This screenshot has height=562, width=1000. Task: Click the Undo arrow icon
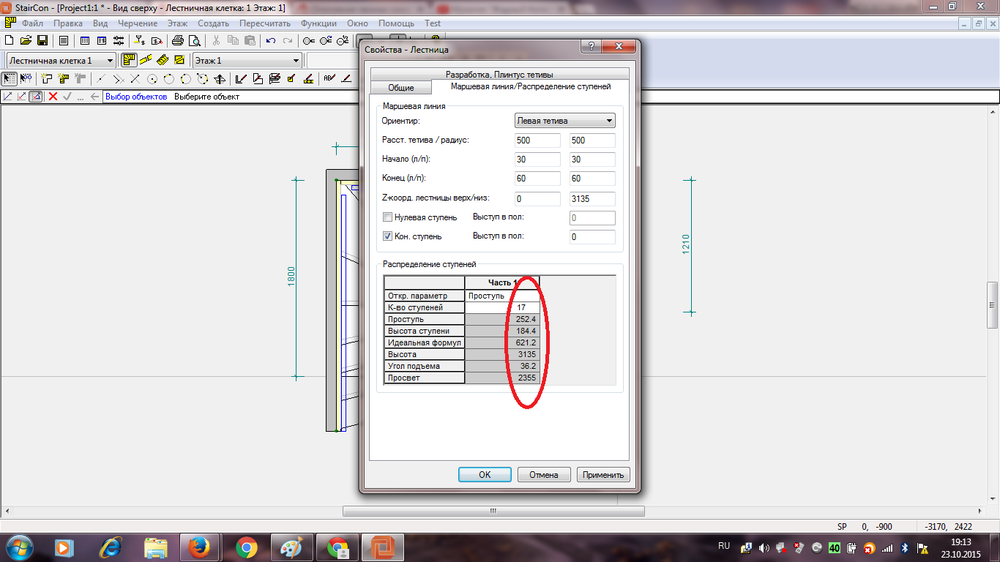[271, 41]
